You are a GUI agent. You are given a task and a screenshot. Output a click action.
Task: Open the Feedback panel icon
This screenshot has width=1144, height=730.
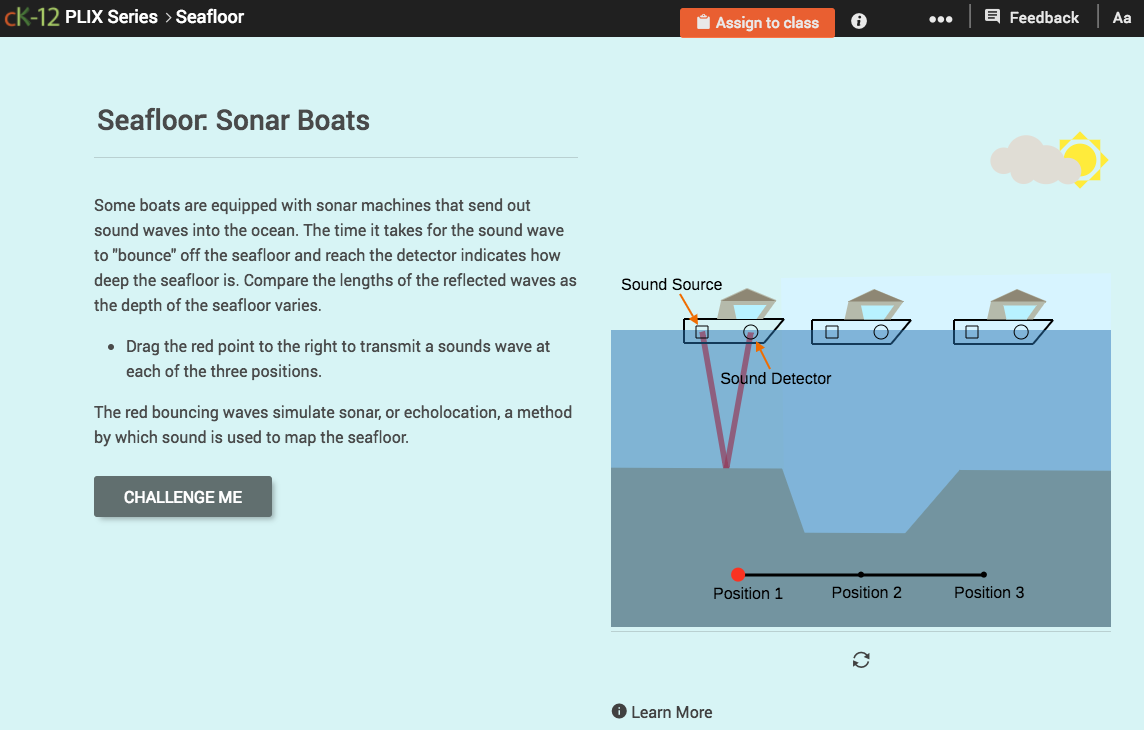click(991, 17)
